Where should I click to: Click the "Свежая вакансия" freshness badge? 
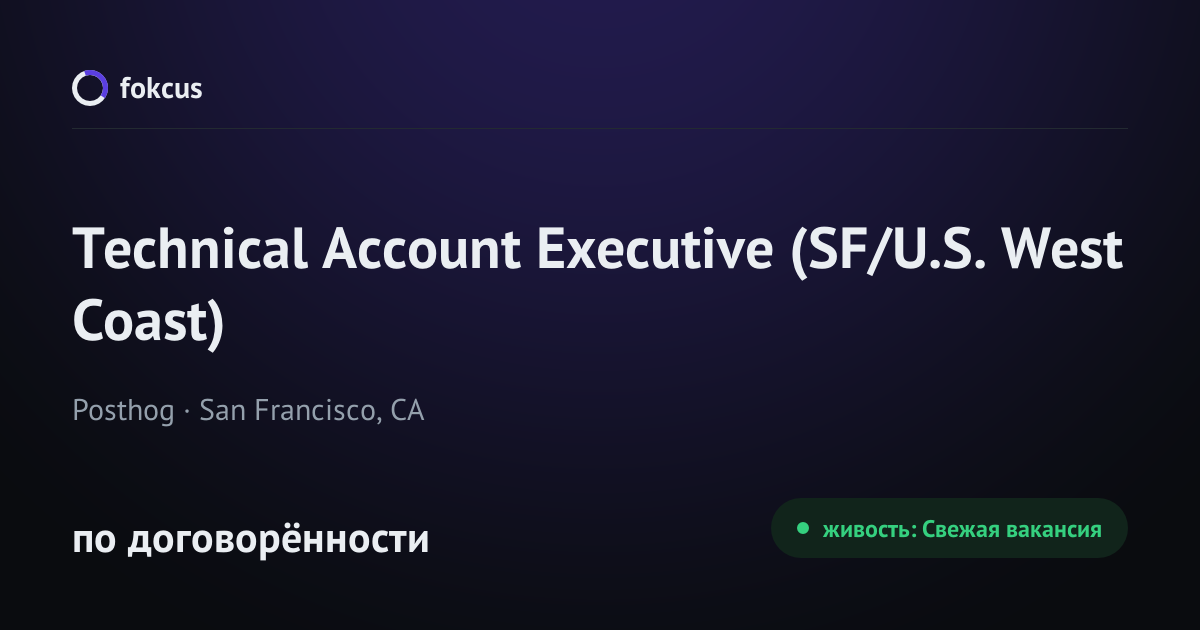[x=949, y=528]
